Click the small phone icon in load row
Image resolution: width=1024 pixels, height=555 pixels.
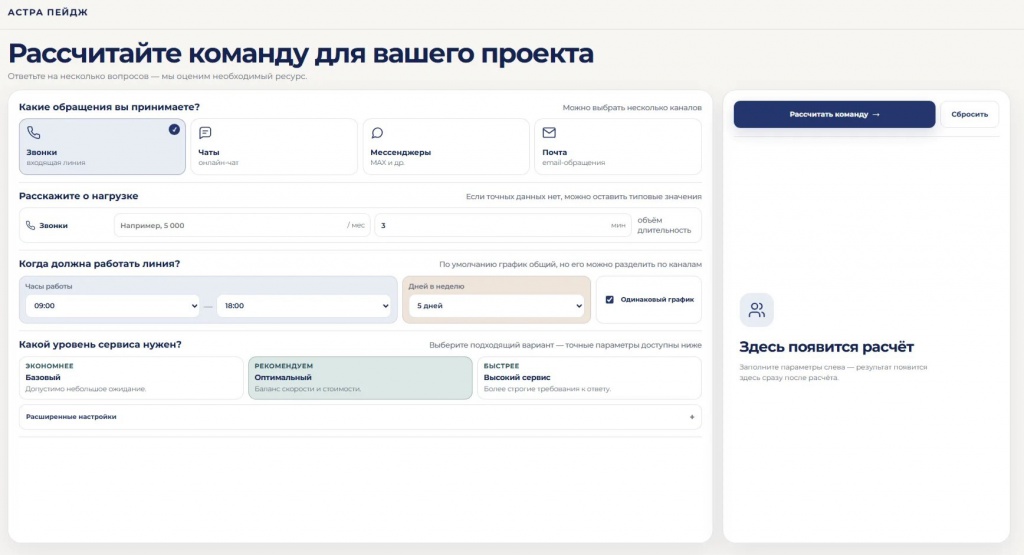pyautogui.click(x=30, y=225)
